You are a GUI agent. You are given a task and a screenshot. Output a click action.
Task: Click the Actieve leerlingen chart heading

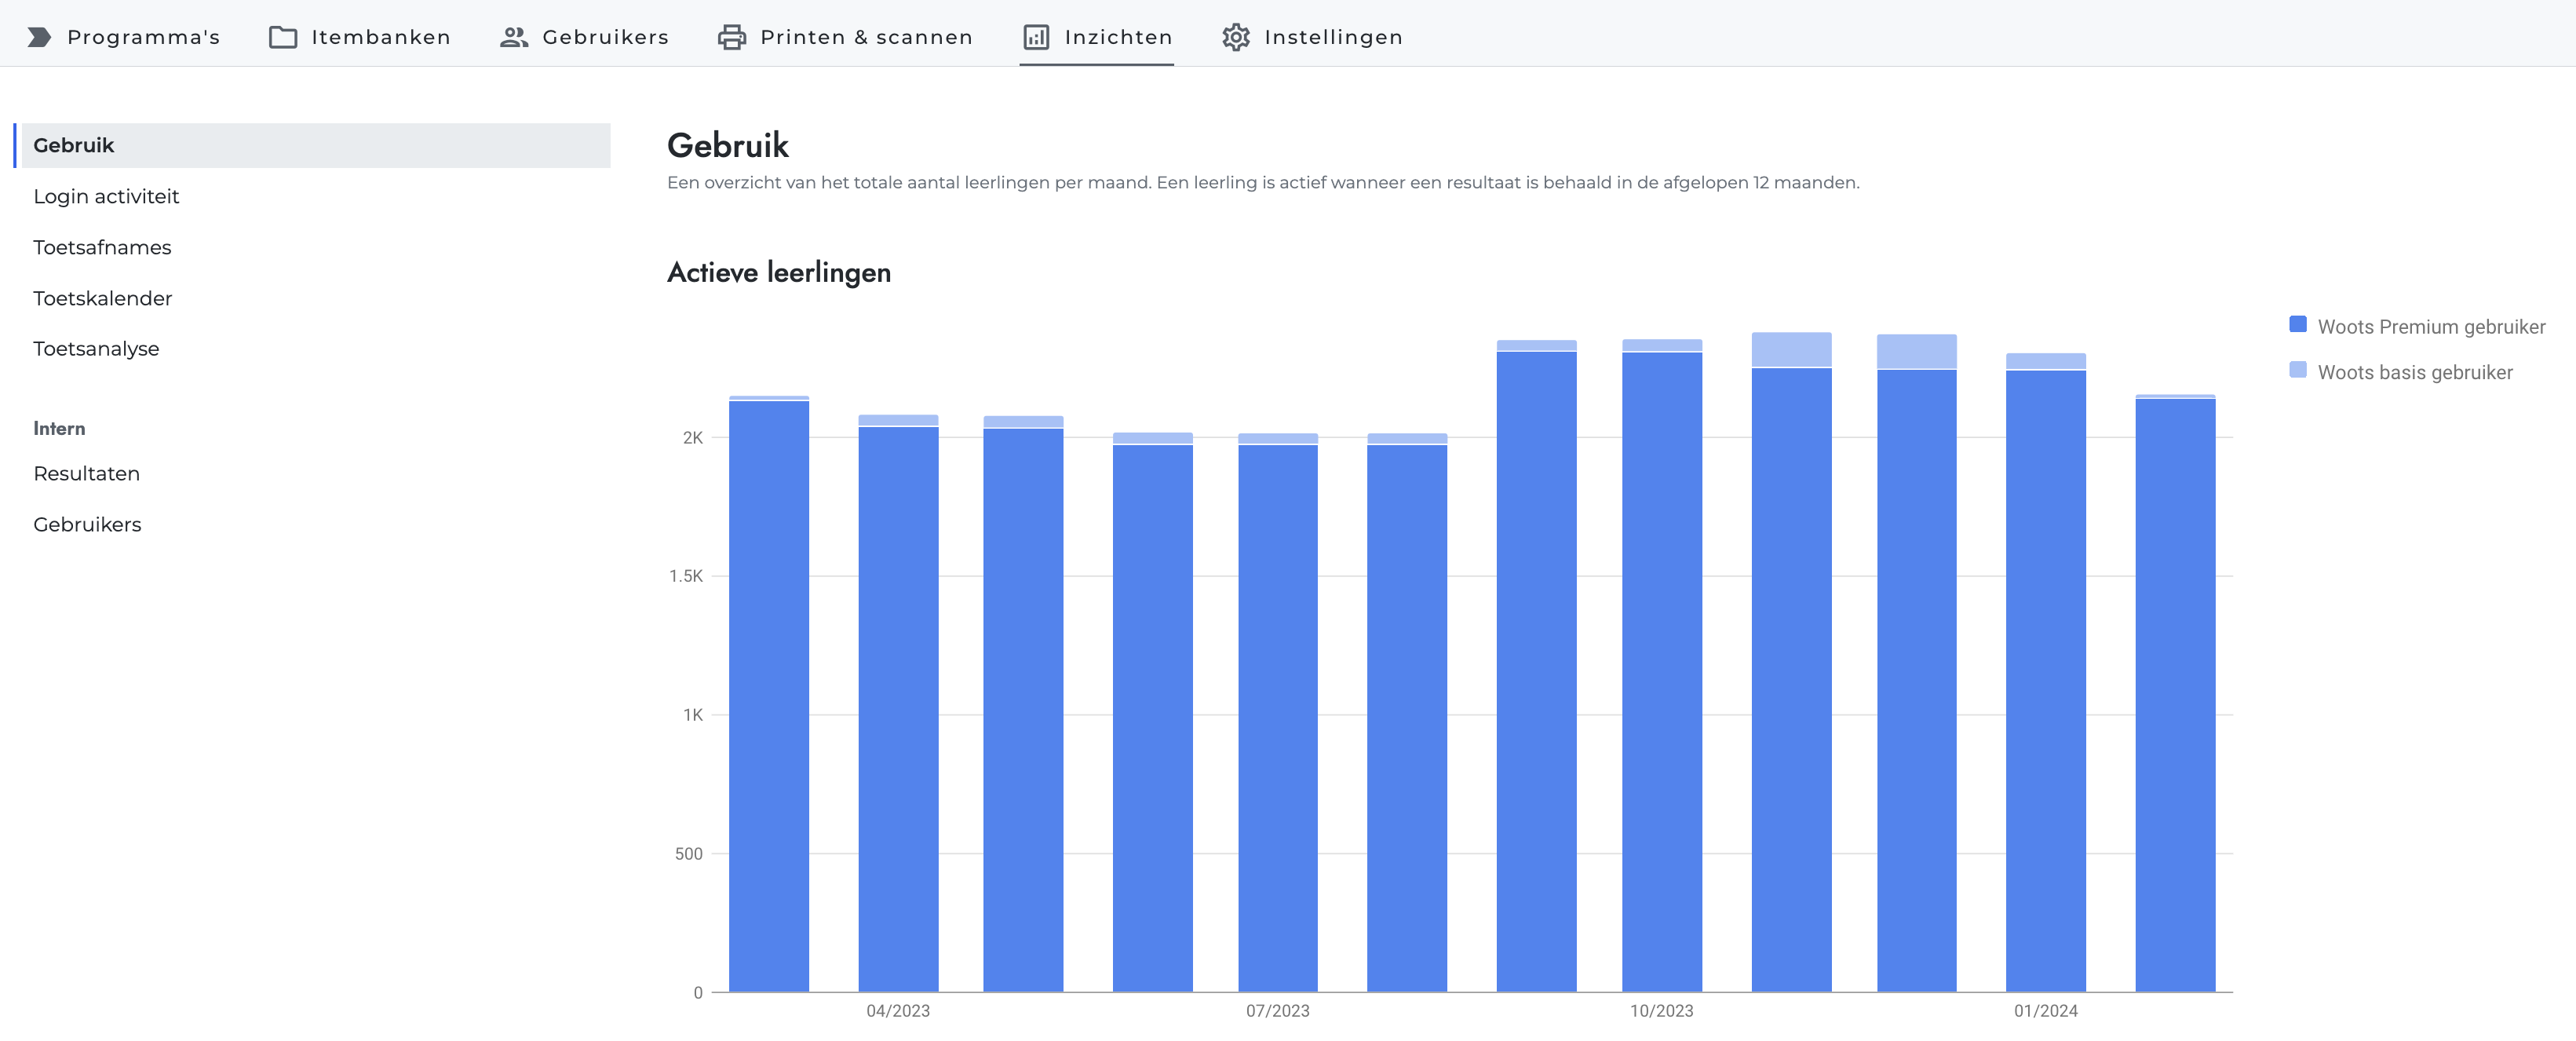[779, 272]
